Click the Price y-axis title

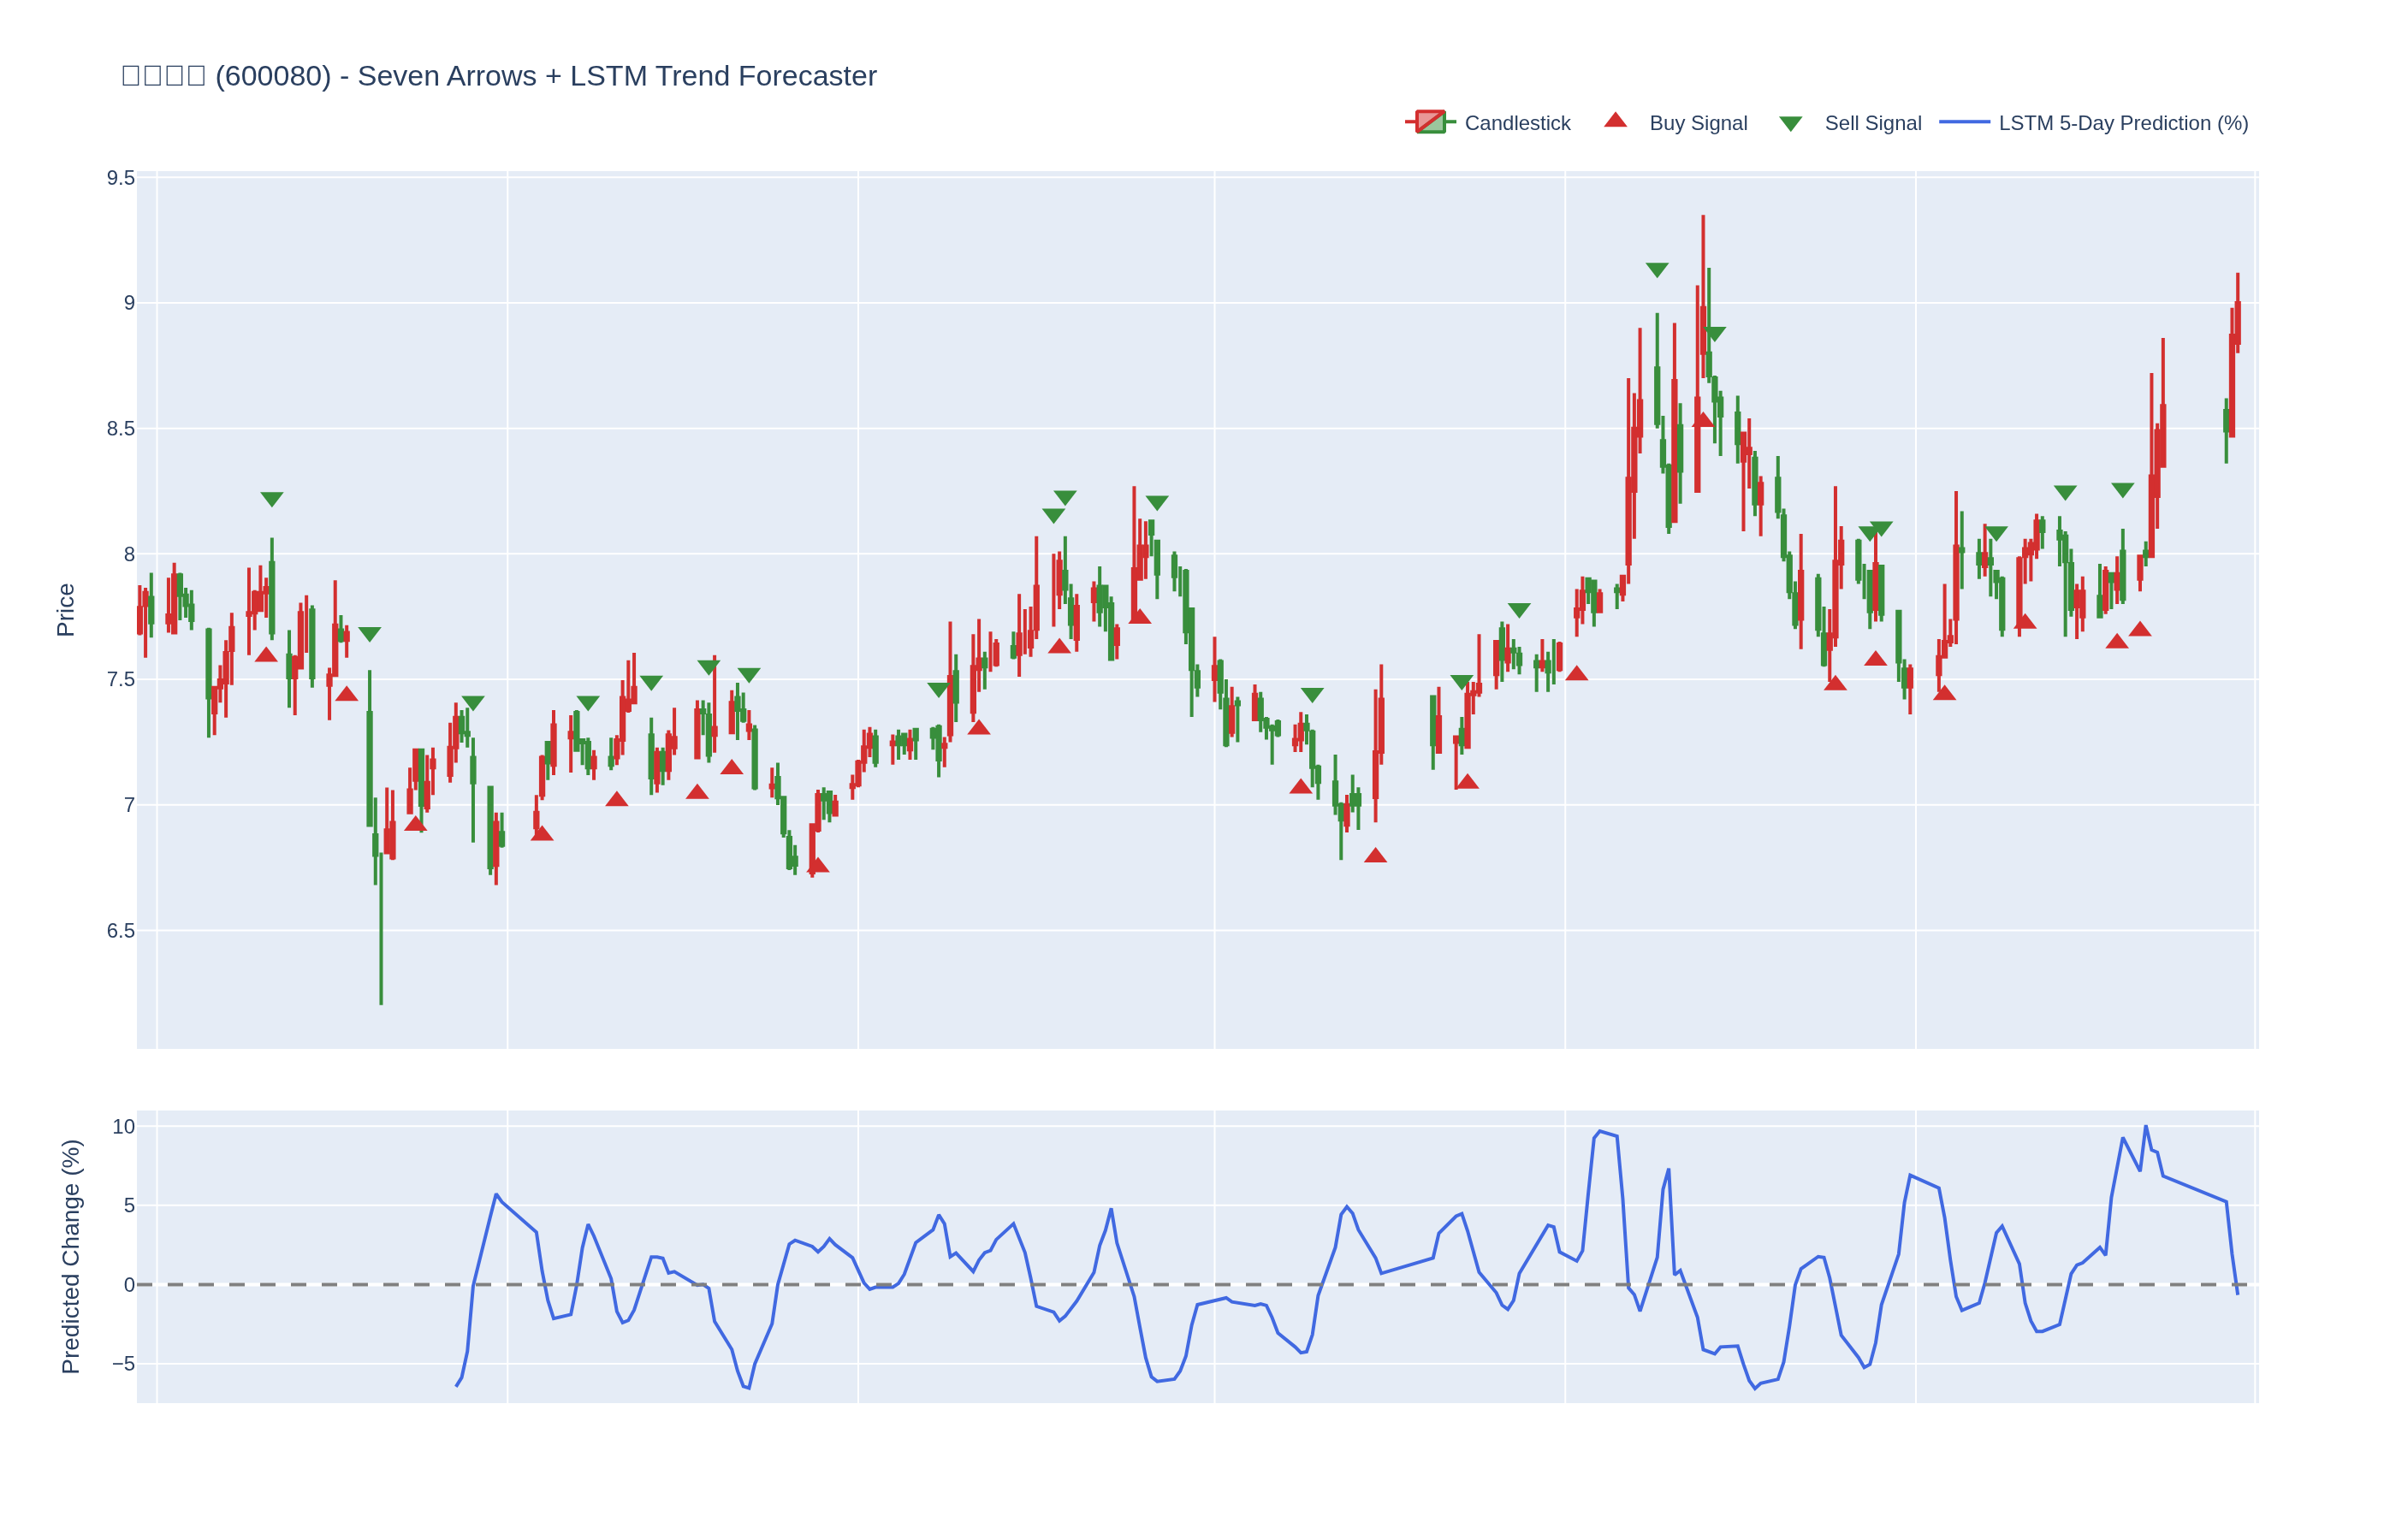(x=66, y=610)
